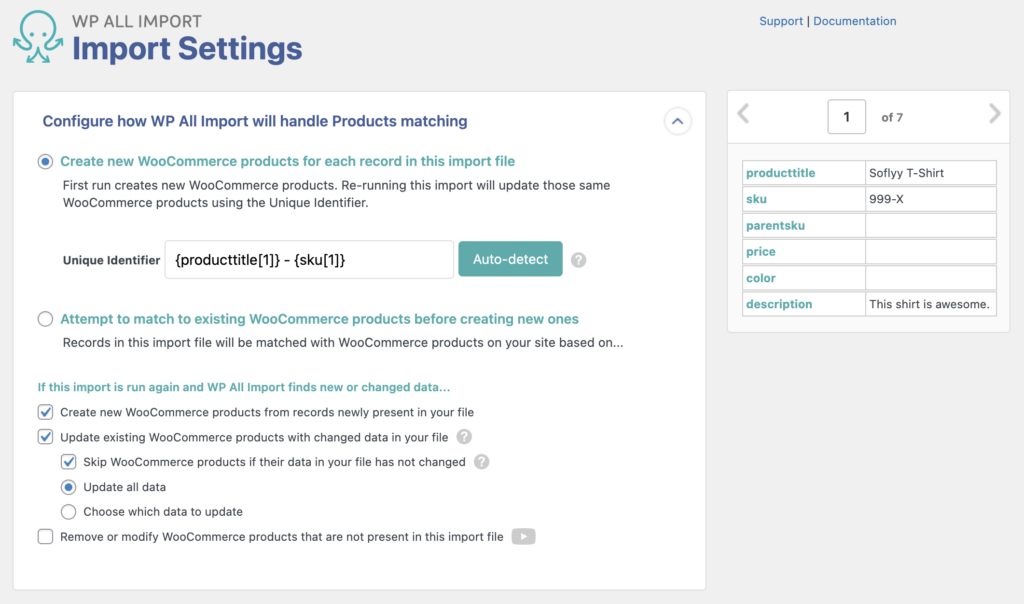1024x604 pixels.
Task: Click the color field name
Action: point(761,278)
